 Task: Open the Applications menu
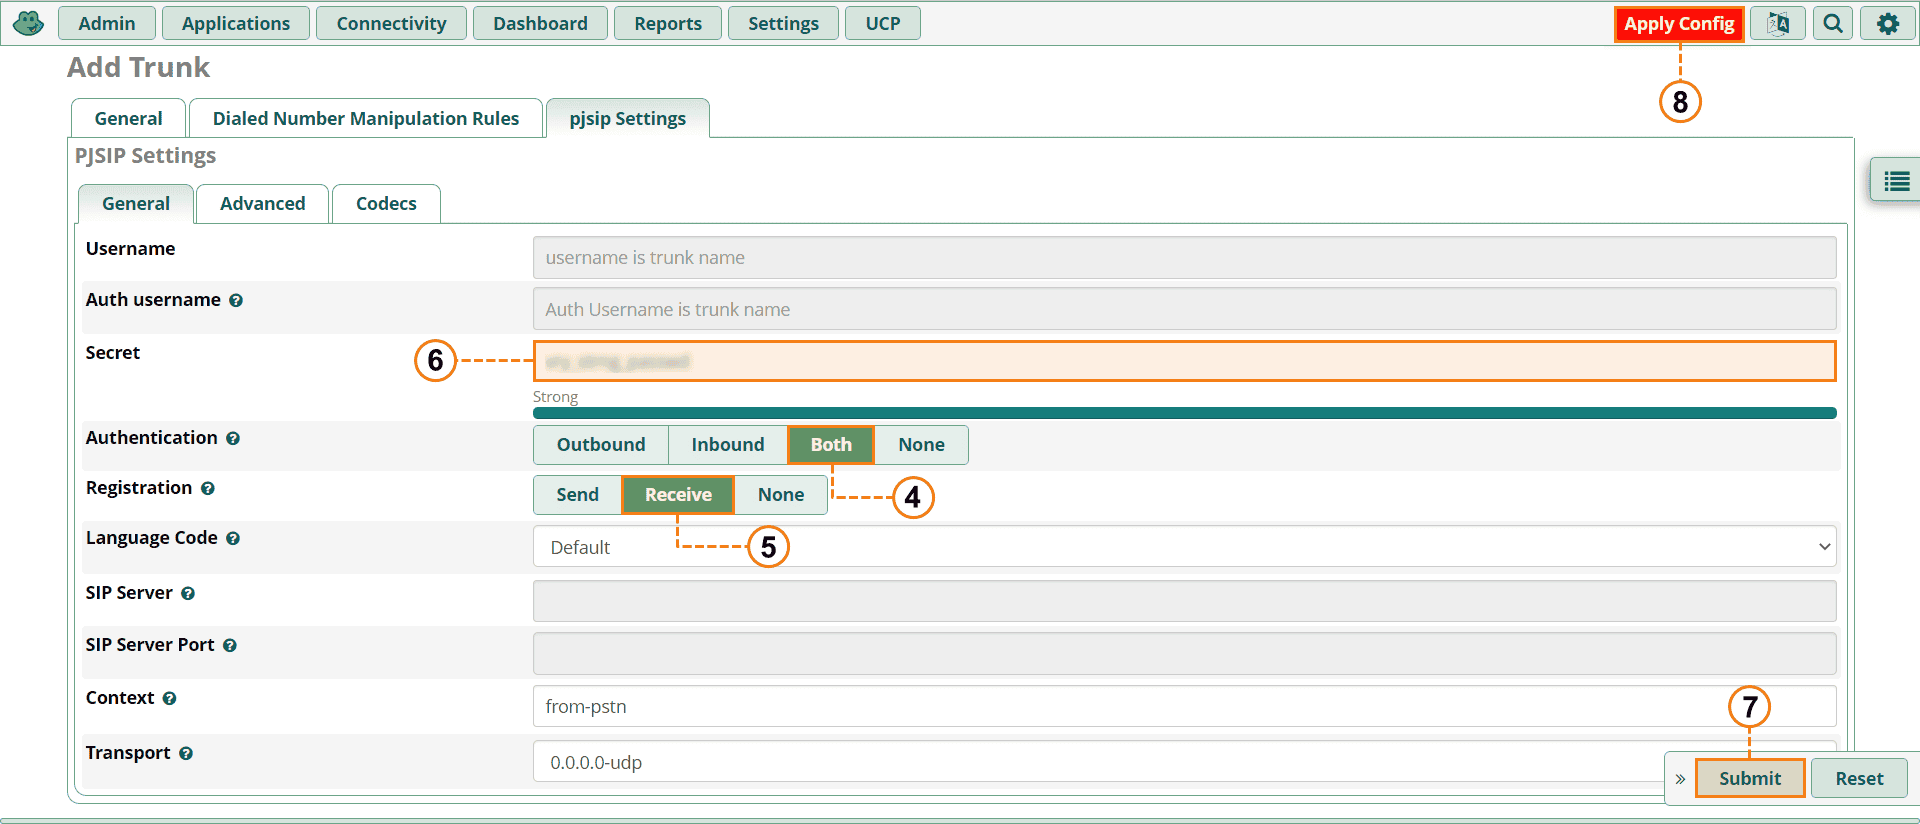(x=236, y=23)
